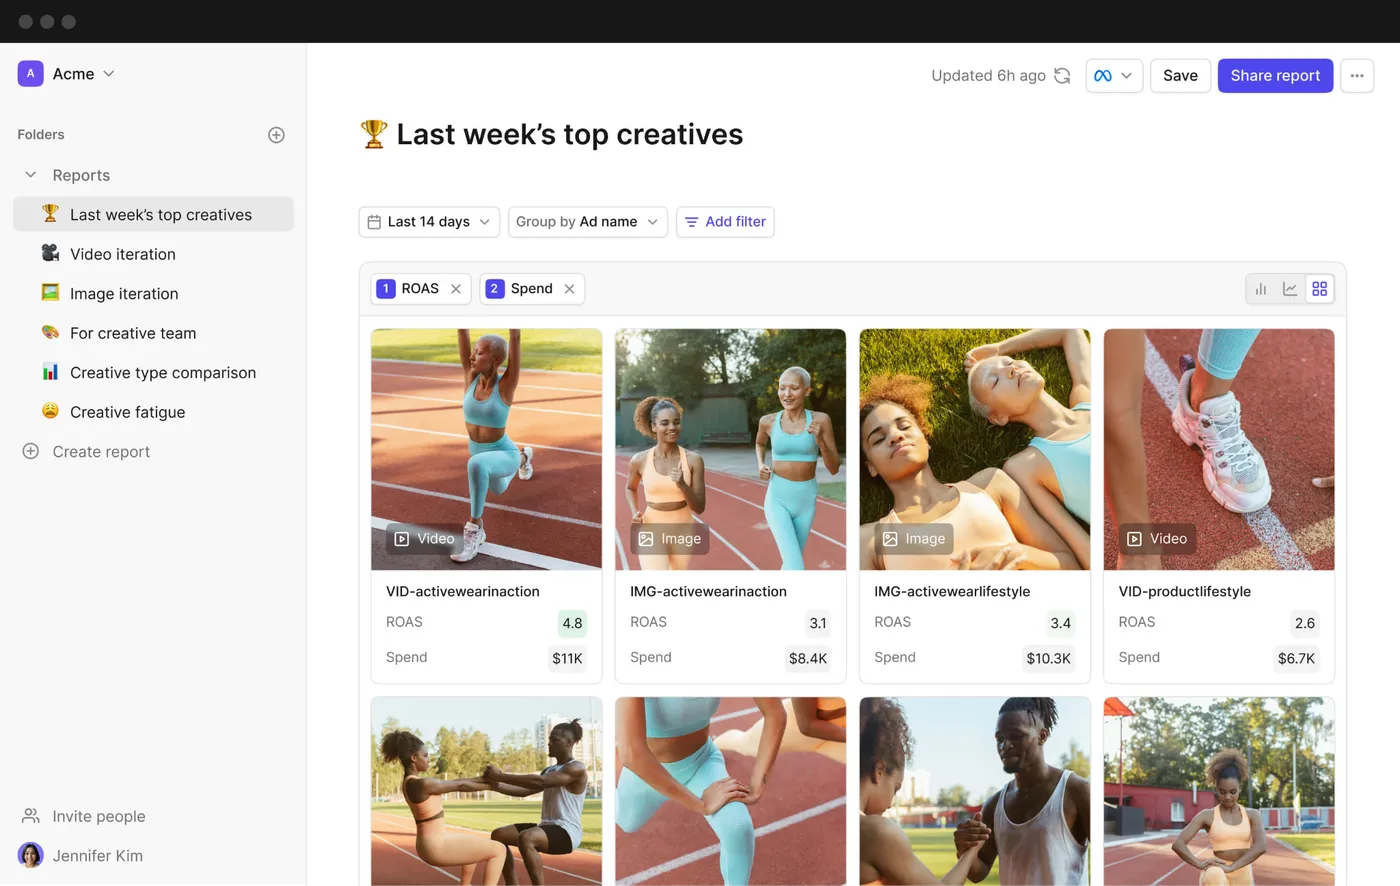Viewport: 1400px width, 886px height.
Task: Remove the ROAS metric chip
Action: (x=456, y=289)
